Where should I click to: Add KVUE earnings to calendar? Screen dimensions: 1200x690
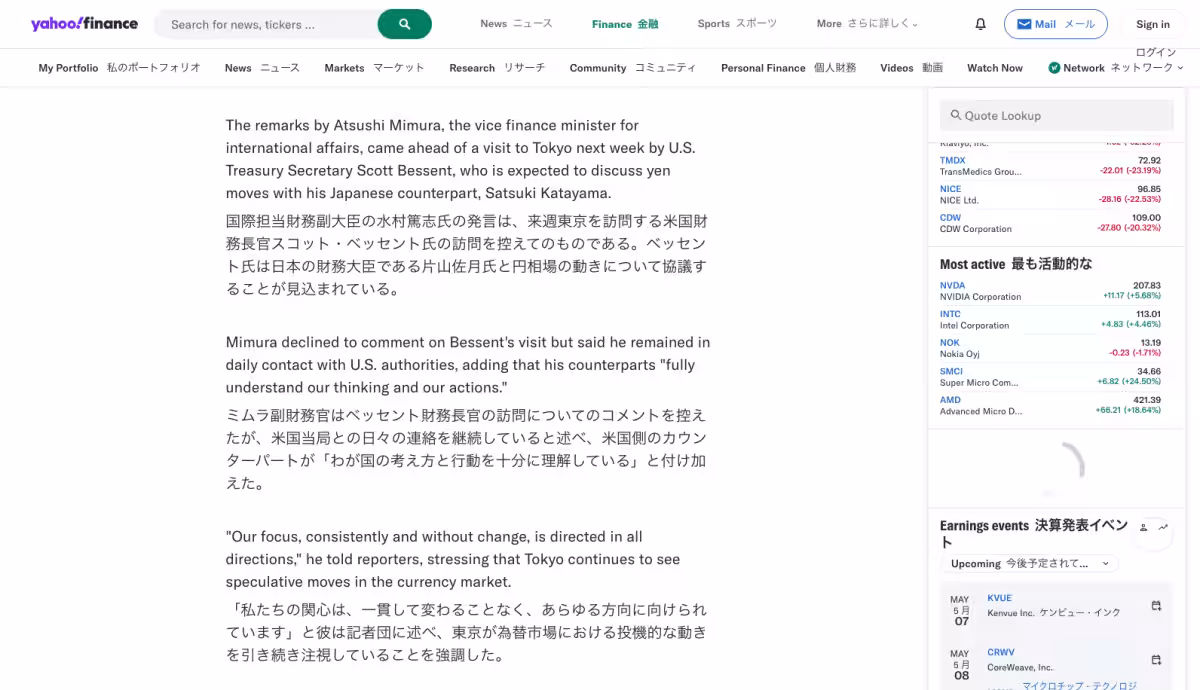point(1156,606)
